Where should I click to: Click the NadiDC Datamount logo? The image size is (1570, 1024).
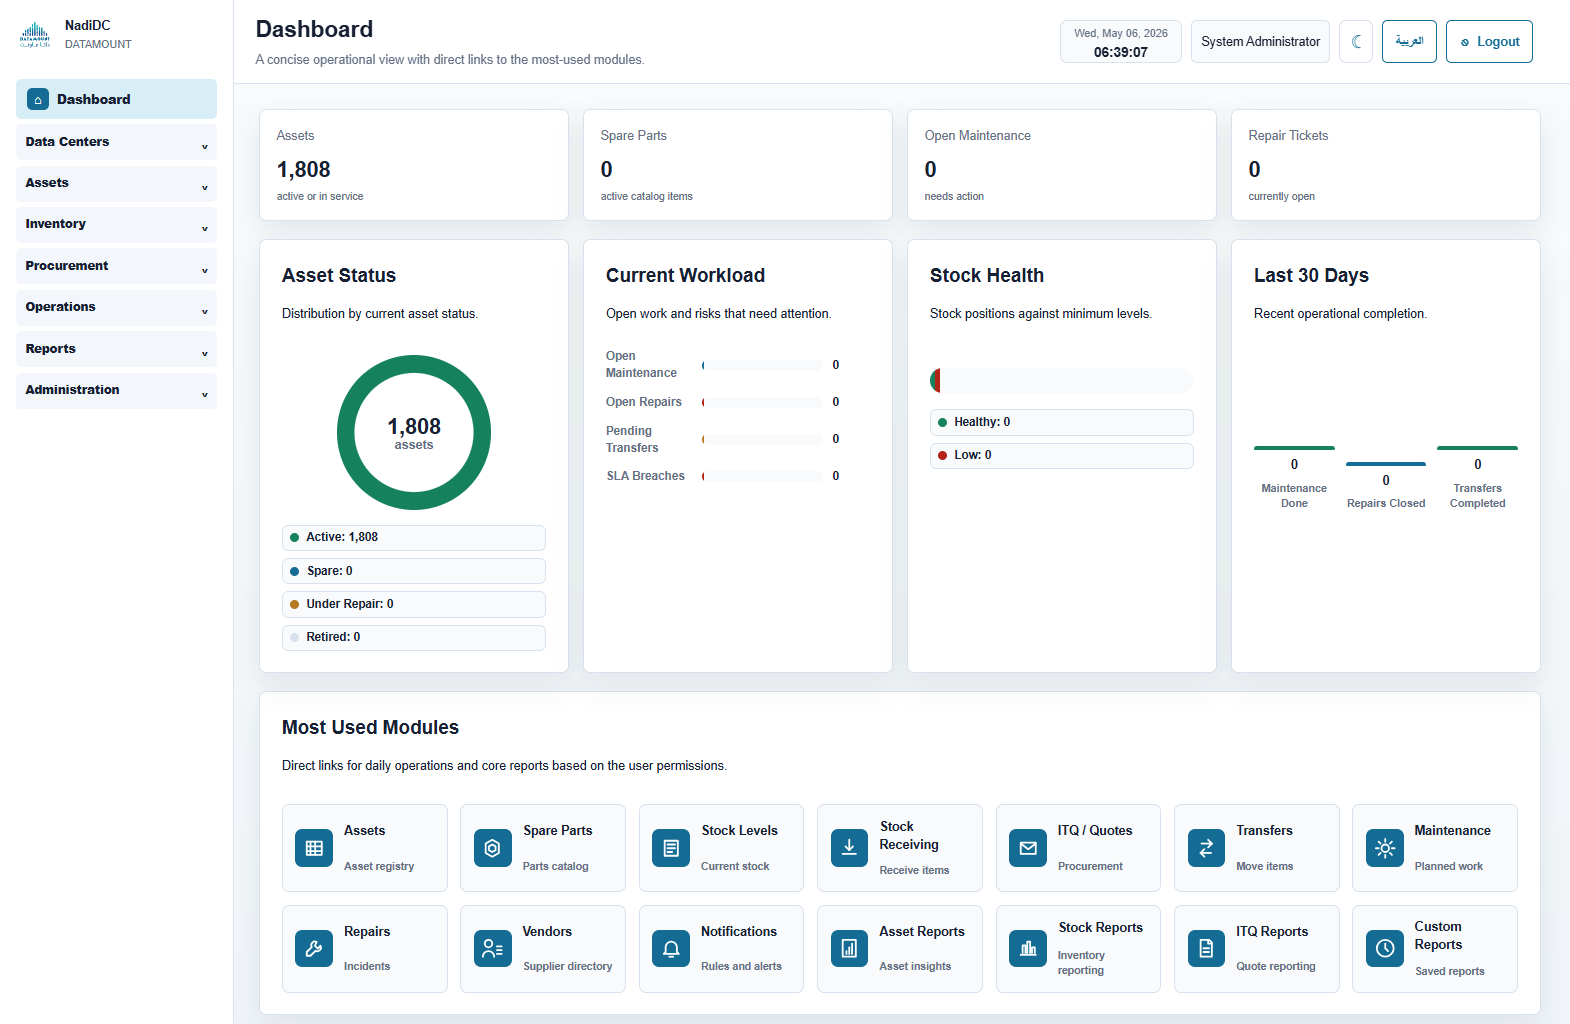click(35, 35)
